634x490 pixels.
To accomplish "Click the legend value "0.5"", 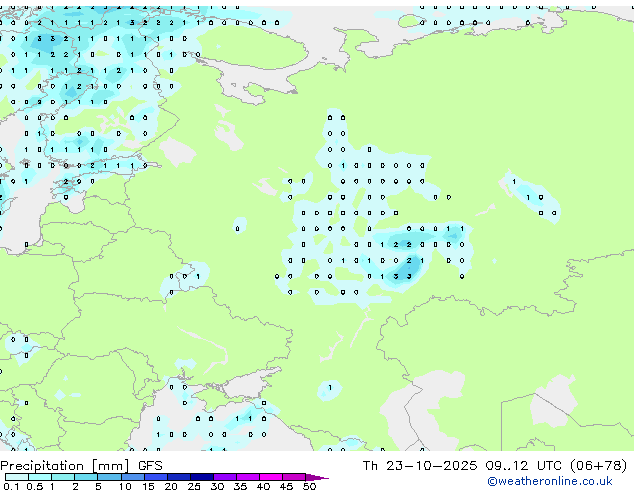I will coord(34,486).
